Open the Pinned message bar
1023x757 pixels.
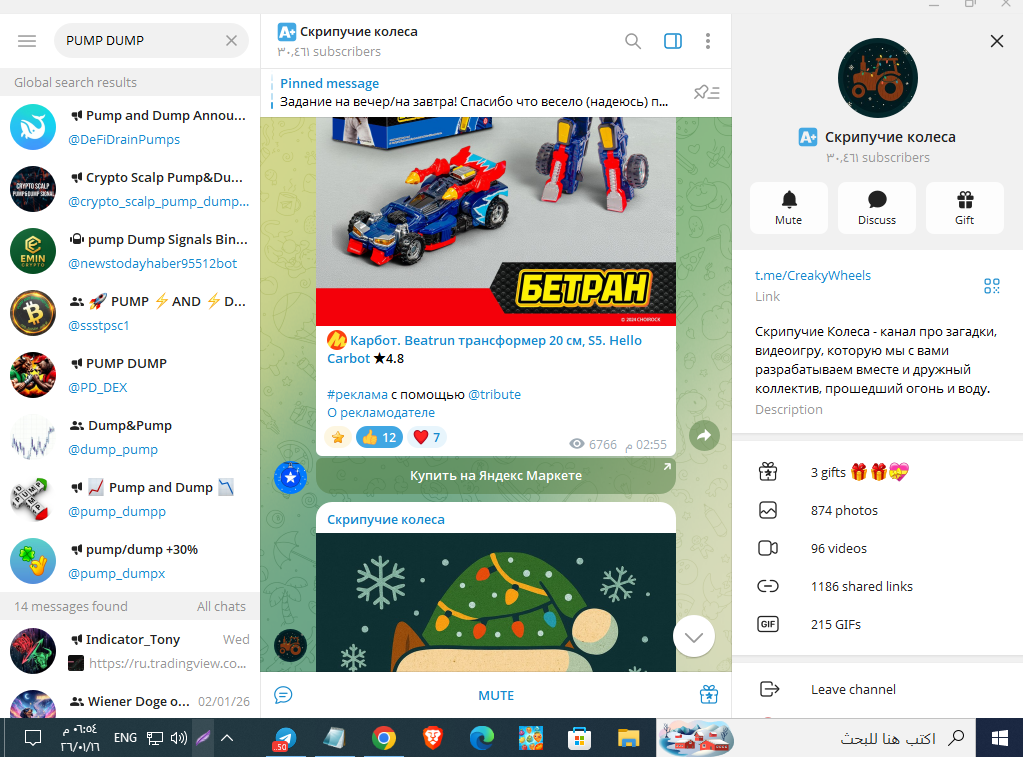pyautogui.click(x=474, y=93)
